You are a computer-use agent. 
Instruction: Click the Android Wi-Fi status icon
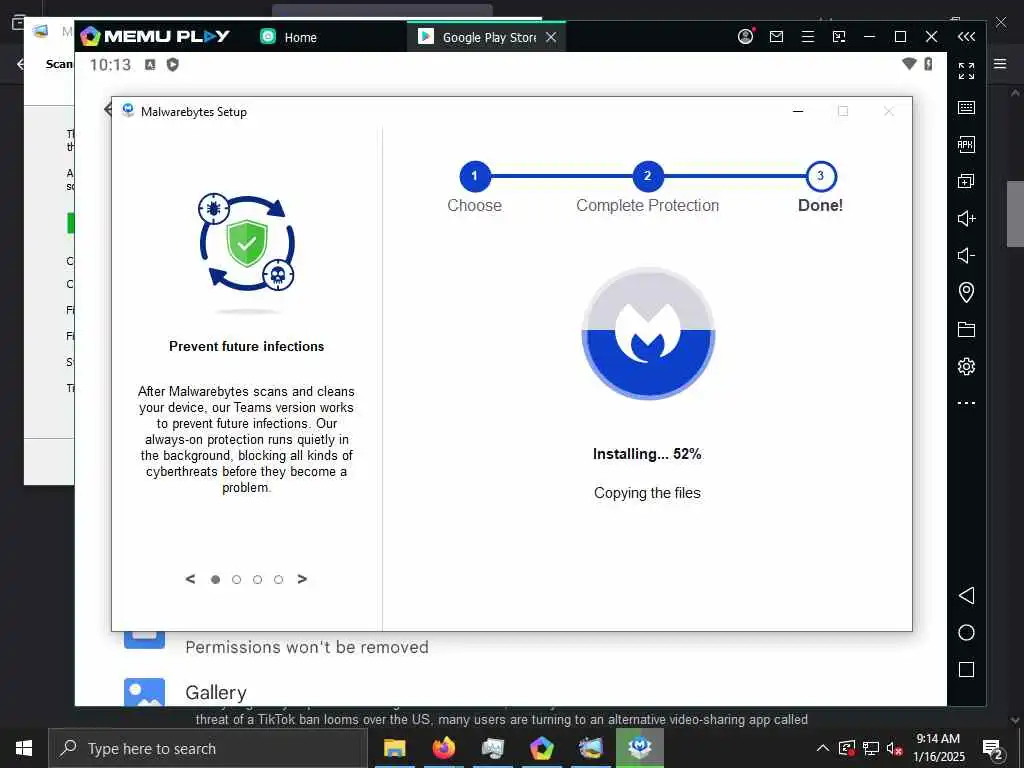point(909,63)
